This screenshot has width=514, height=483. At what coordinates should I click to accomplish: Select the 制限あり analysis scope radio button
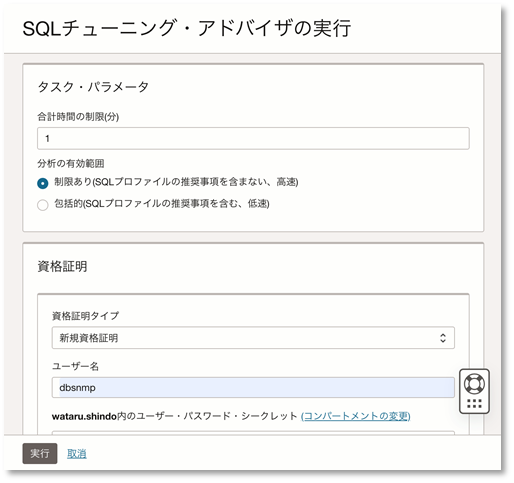43,183
